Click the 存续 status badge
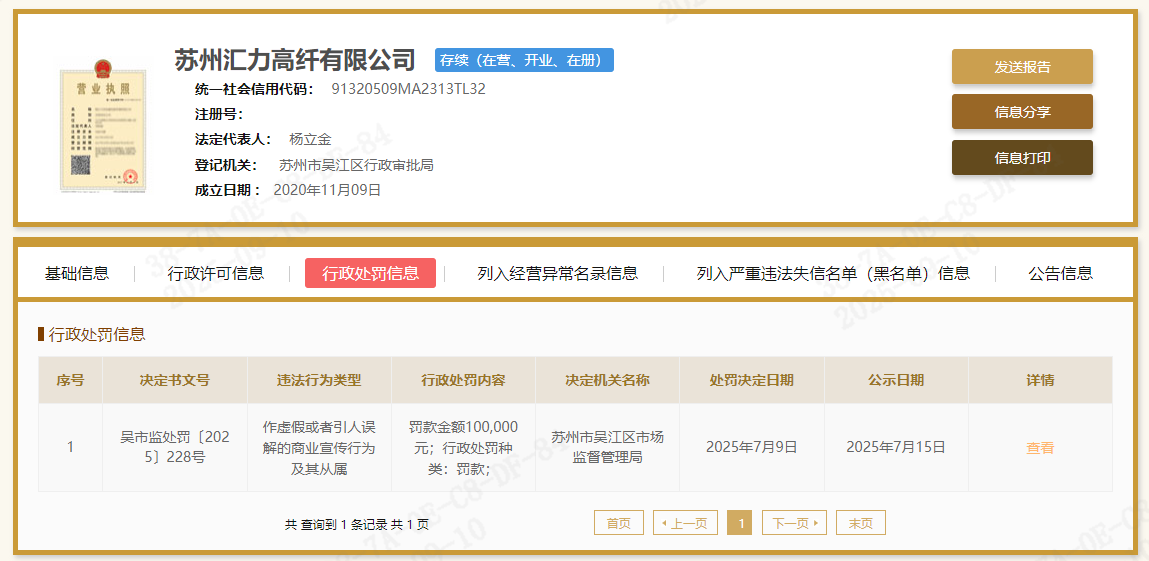 coord(524,60)
